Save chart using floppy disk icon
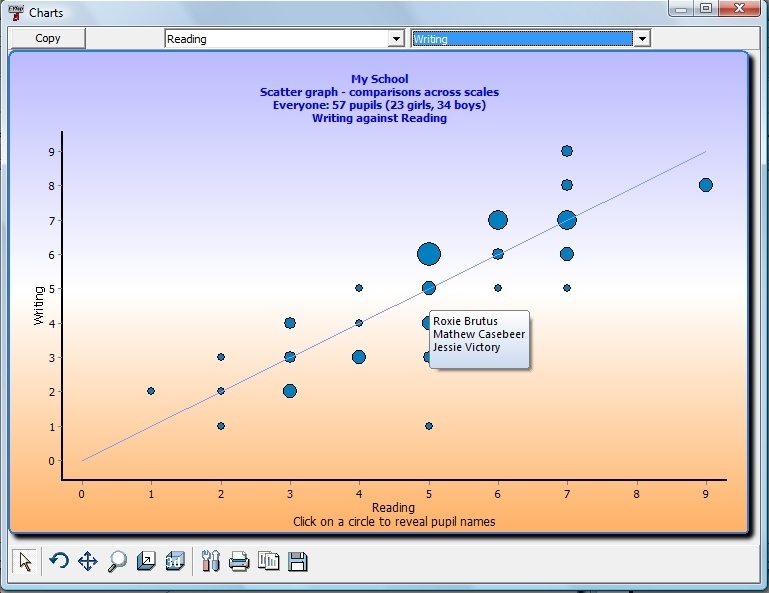 pyautogui.click(x=297, y=561)
